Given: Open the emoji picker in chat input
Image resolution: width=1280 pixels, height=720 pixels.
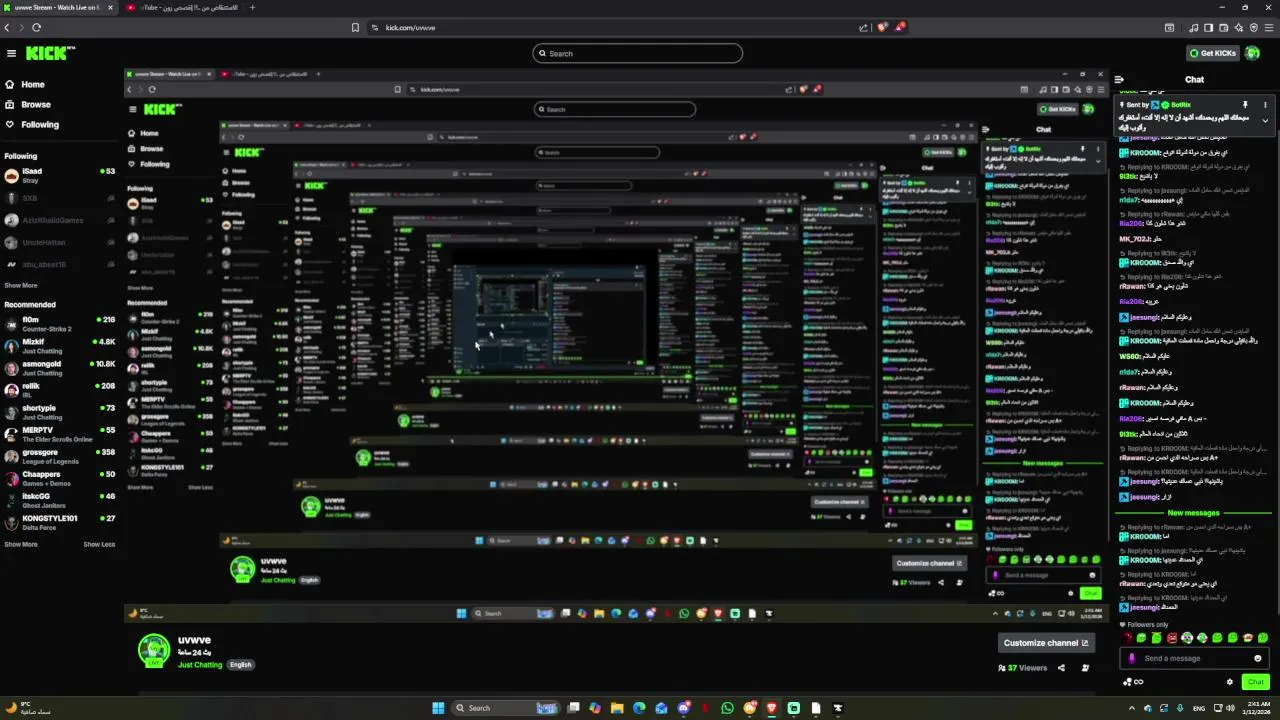Looking at the screenshot, I should 1258,658.
